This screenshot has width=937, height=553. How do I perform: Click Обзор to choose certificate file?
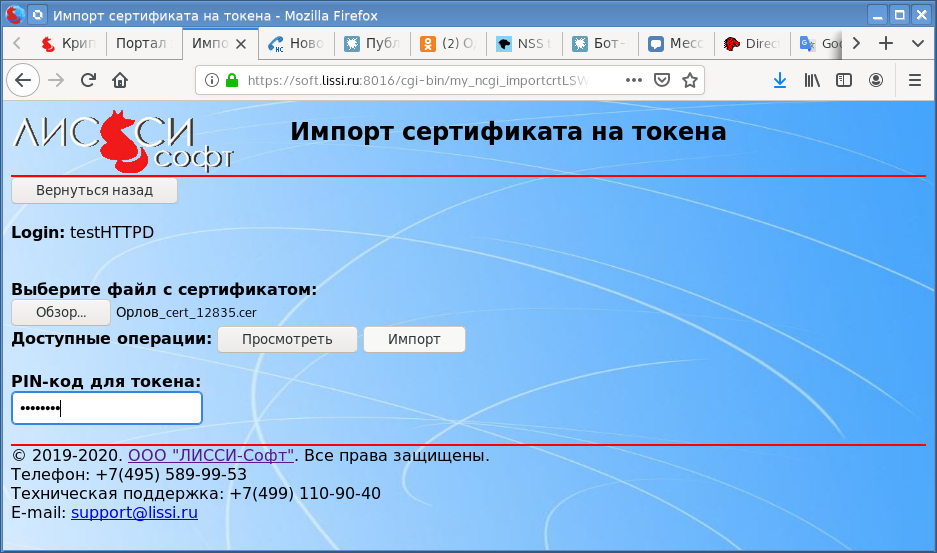pos(61,312)
